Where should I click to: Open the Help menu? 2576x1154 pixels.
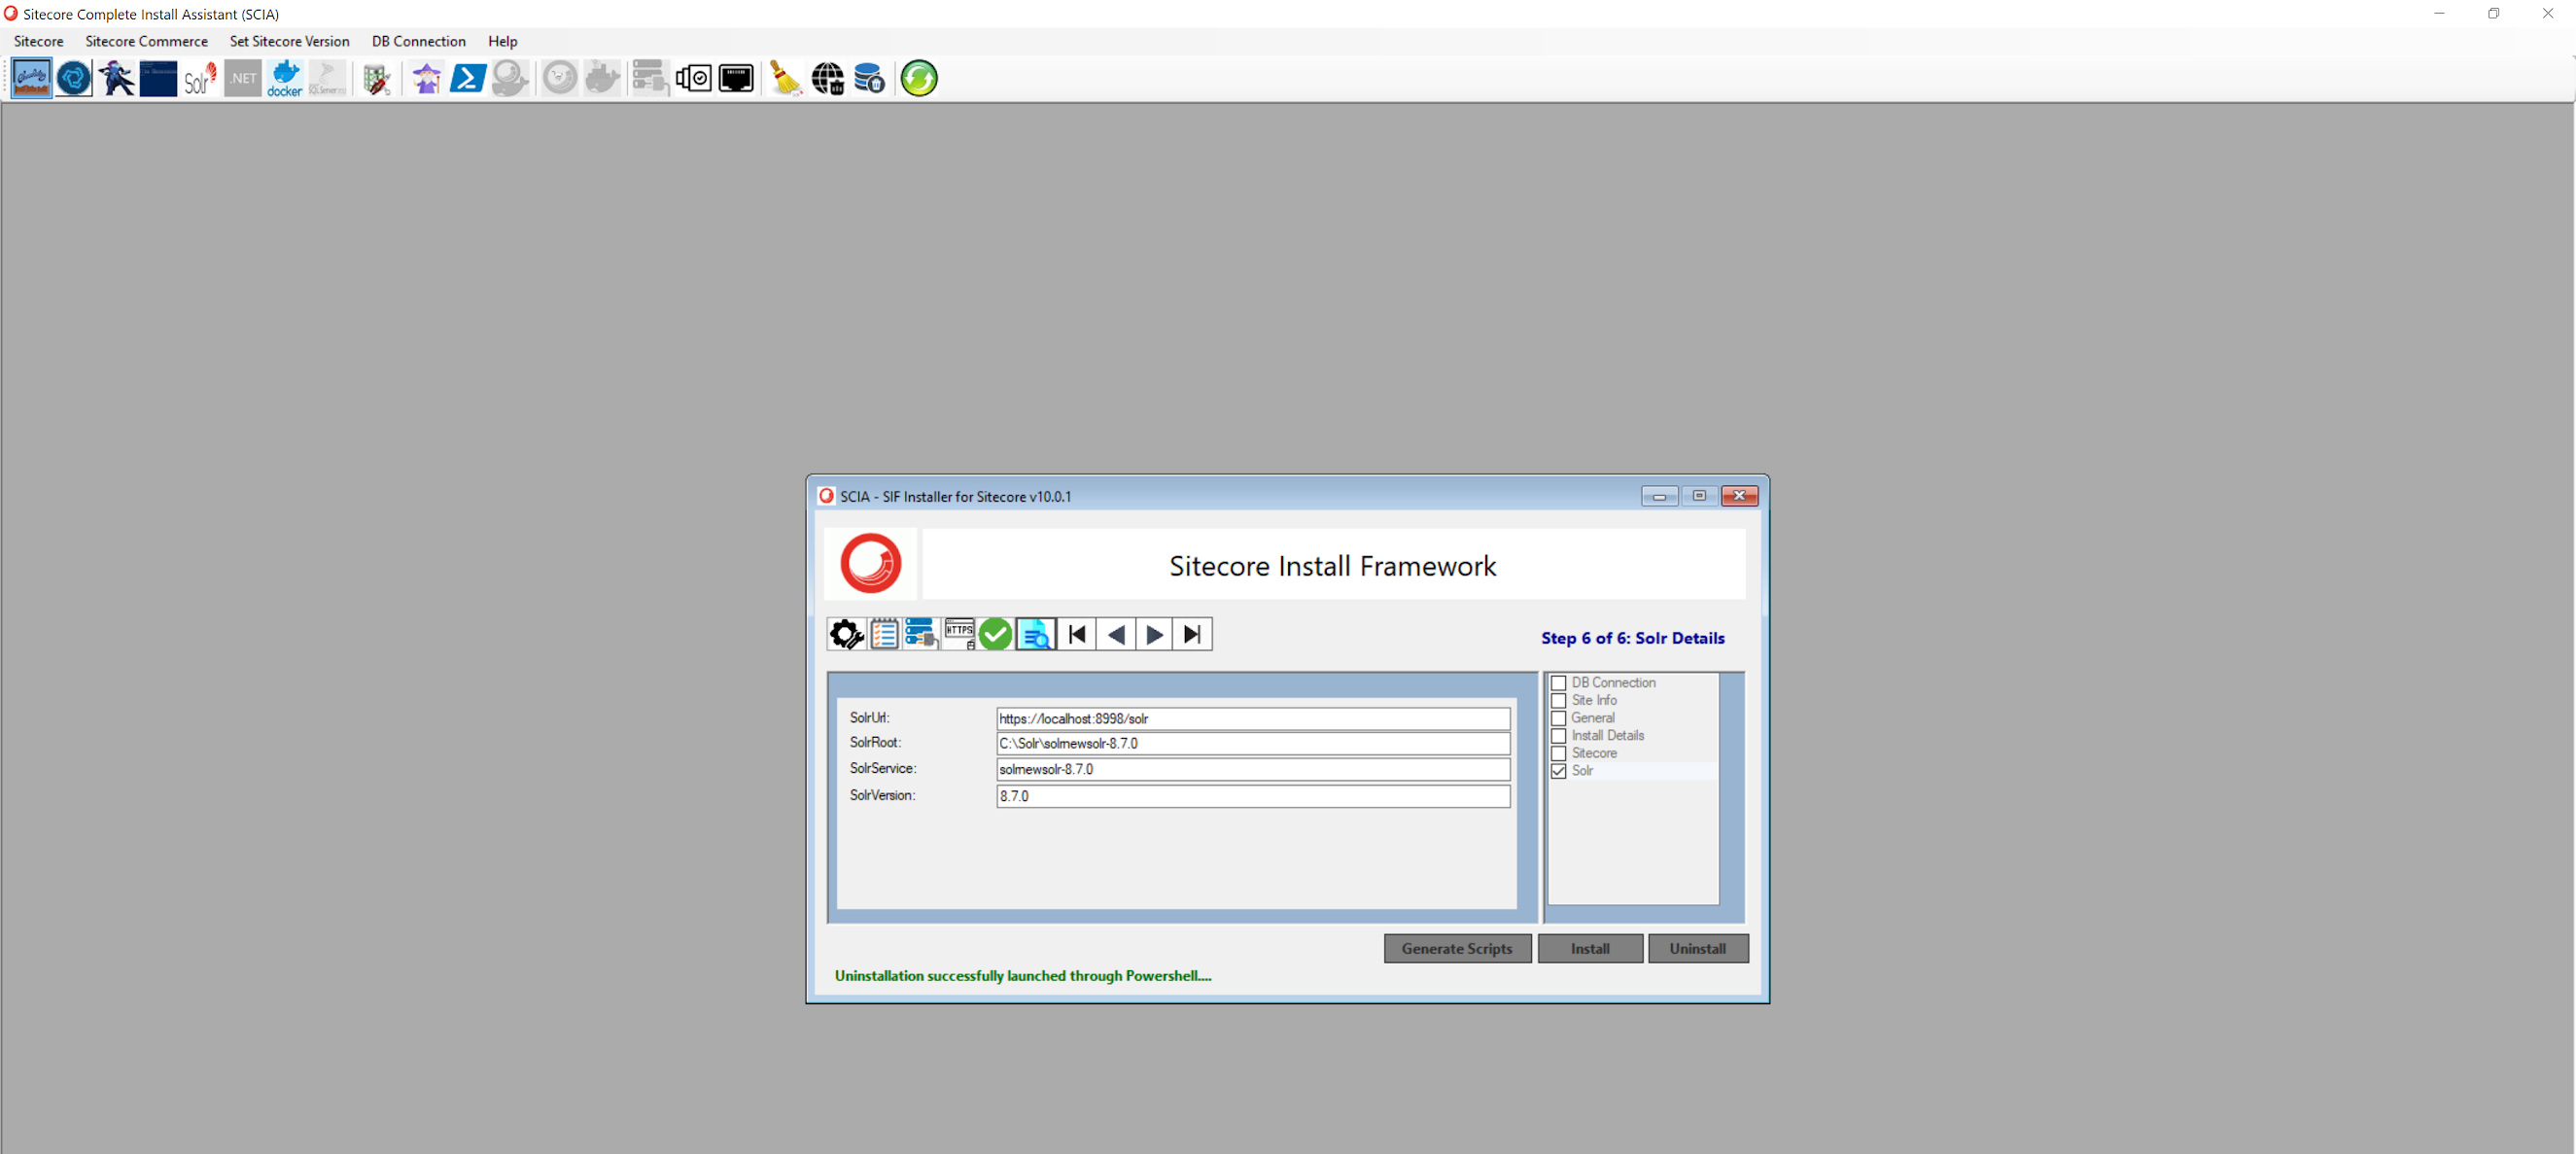[503, 41]
